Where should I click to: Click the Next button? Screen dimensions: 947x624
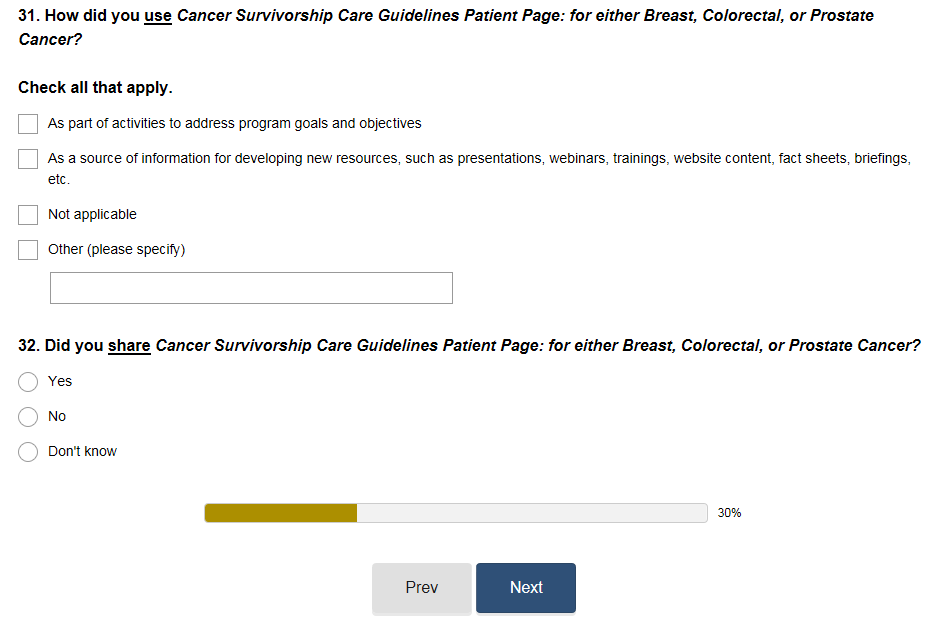(x=525, y=588)
